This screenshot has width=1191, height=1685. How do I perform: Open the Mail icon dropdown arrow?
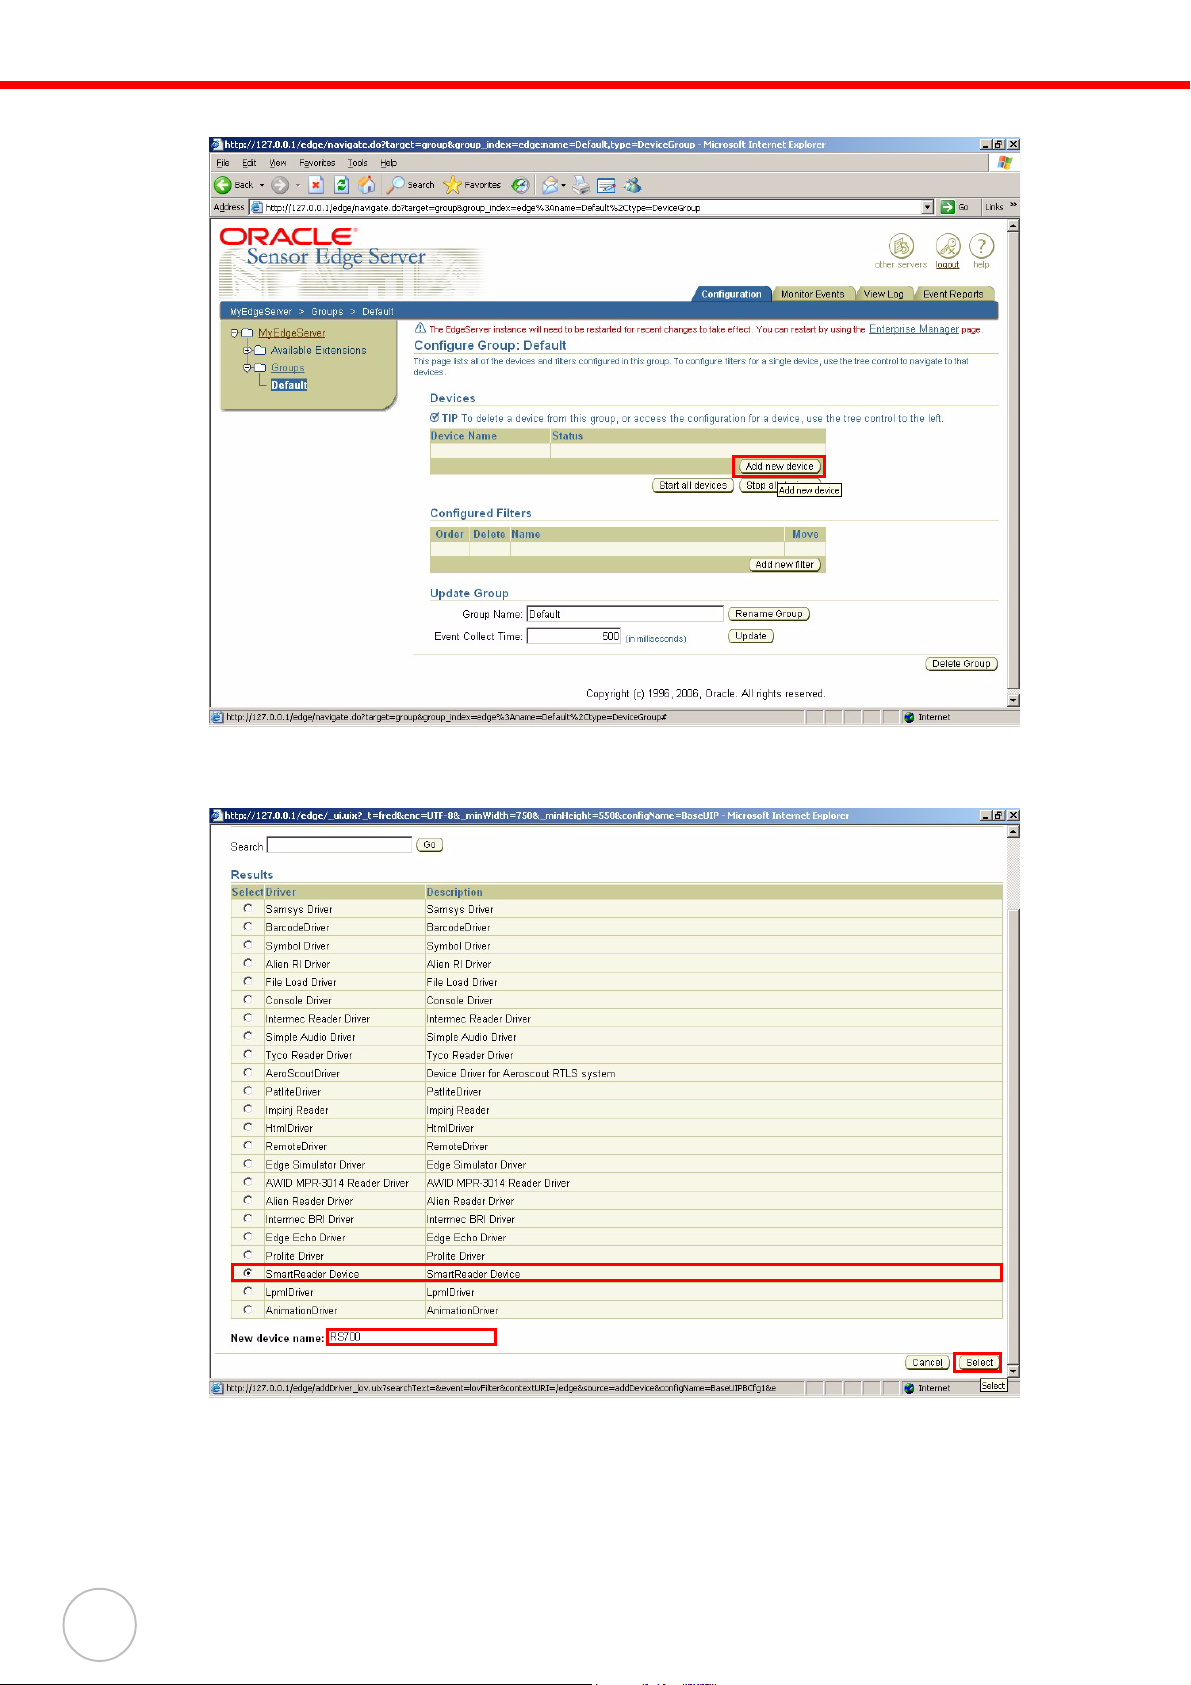(x=564, y=185)
